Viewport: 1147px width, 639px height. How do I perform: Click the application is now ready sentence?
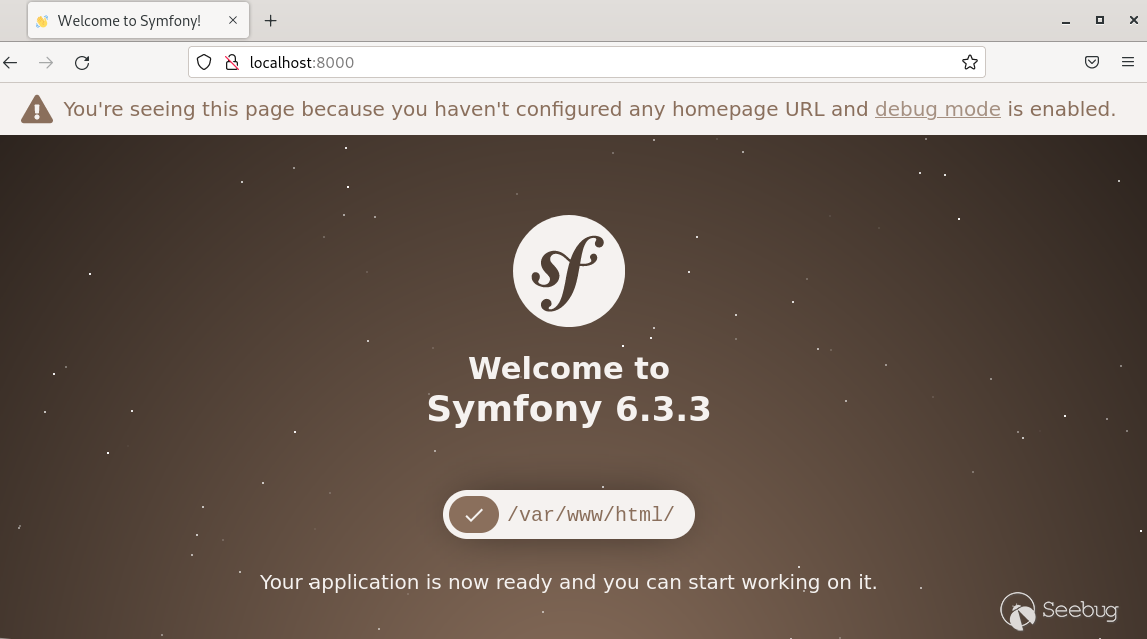[x=568, y=582]
